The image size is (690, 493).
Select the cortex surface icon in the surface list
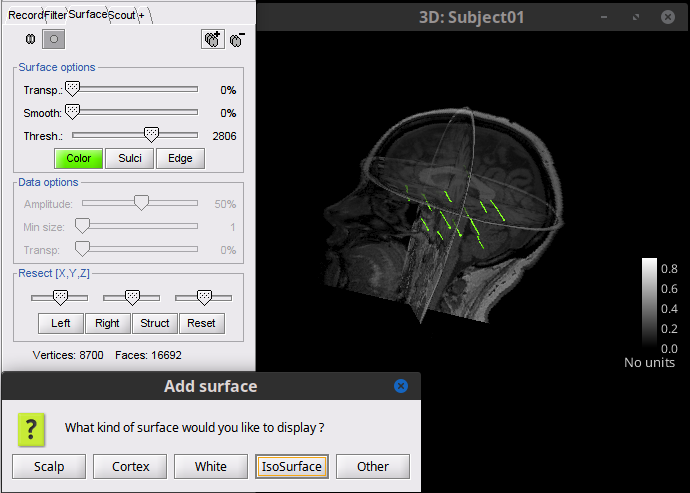click(x=30, y=38)
